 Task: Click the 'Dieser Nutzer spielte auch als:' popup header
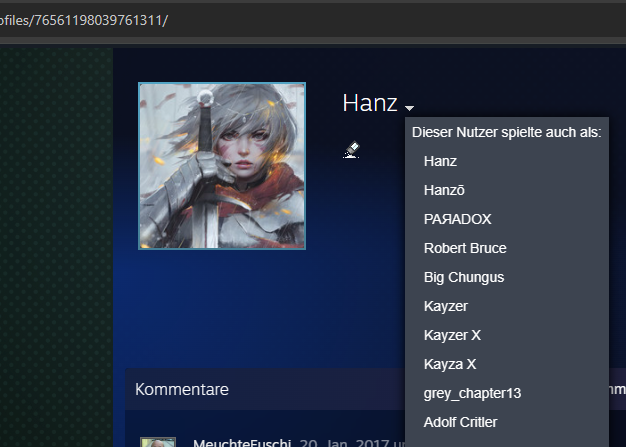pyautogui.click(x=507, y=133)
